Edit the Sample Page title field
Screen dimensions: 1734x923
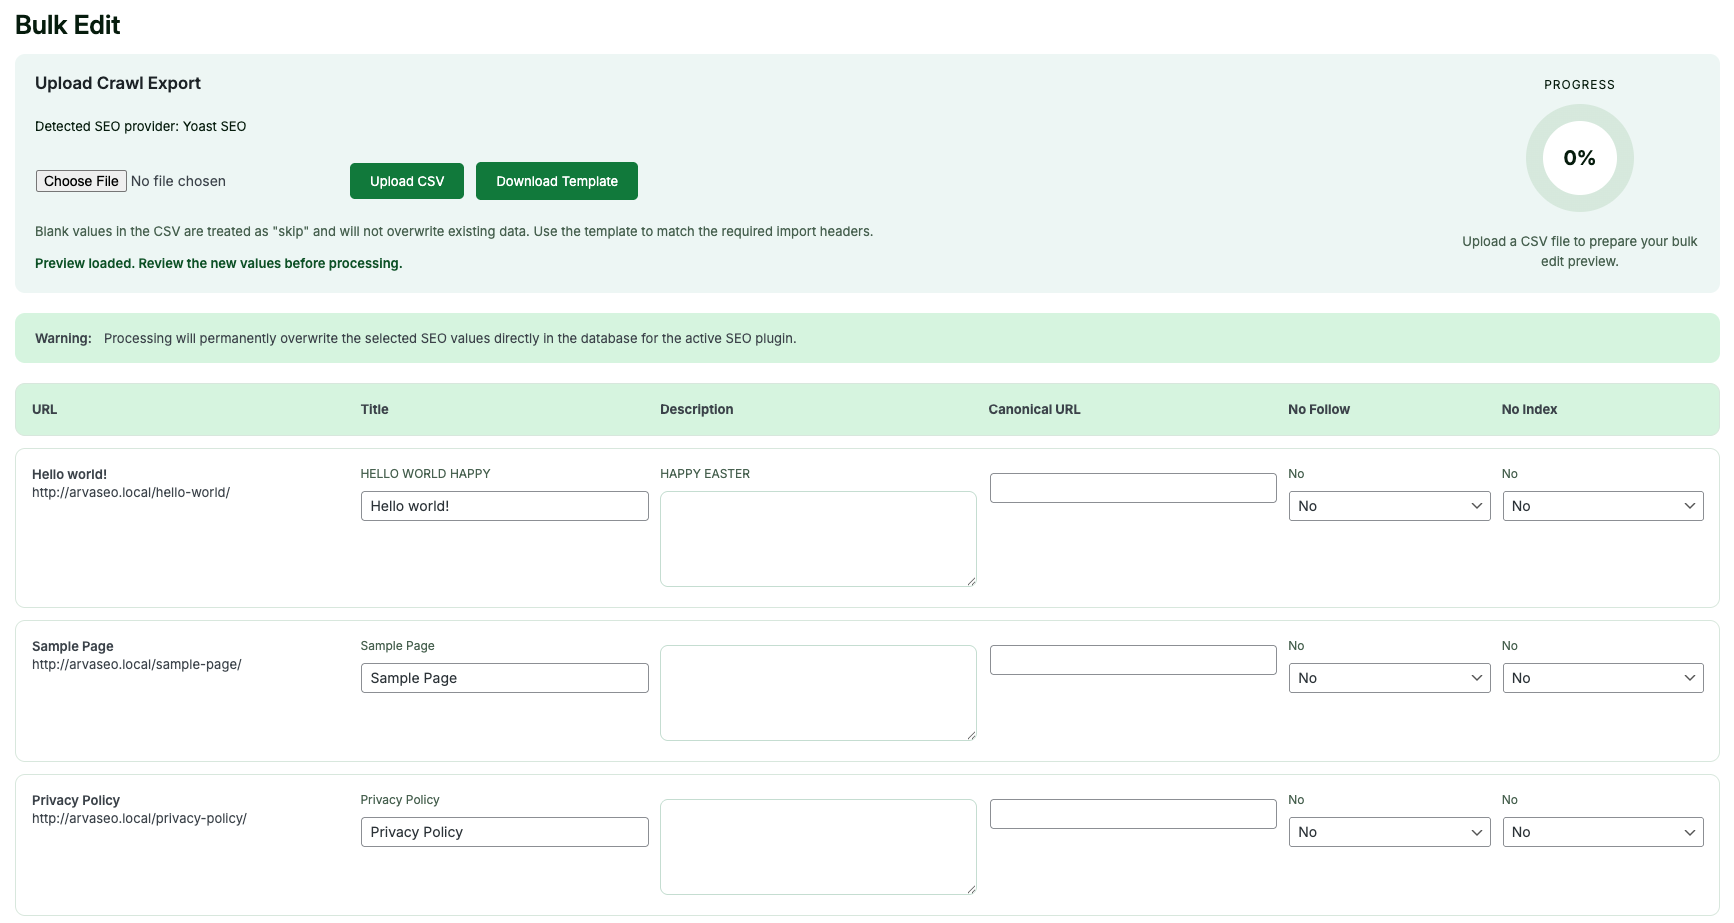point(504,678)
